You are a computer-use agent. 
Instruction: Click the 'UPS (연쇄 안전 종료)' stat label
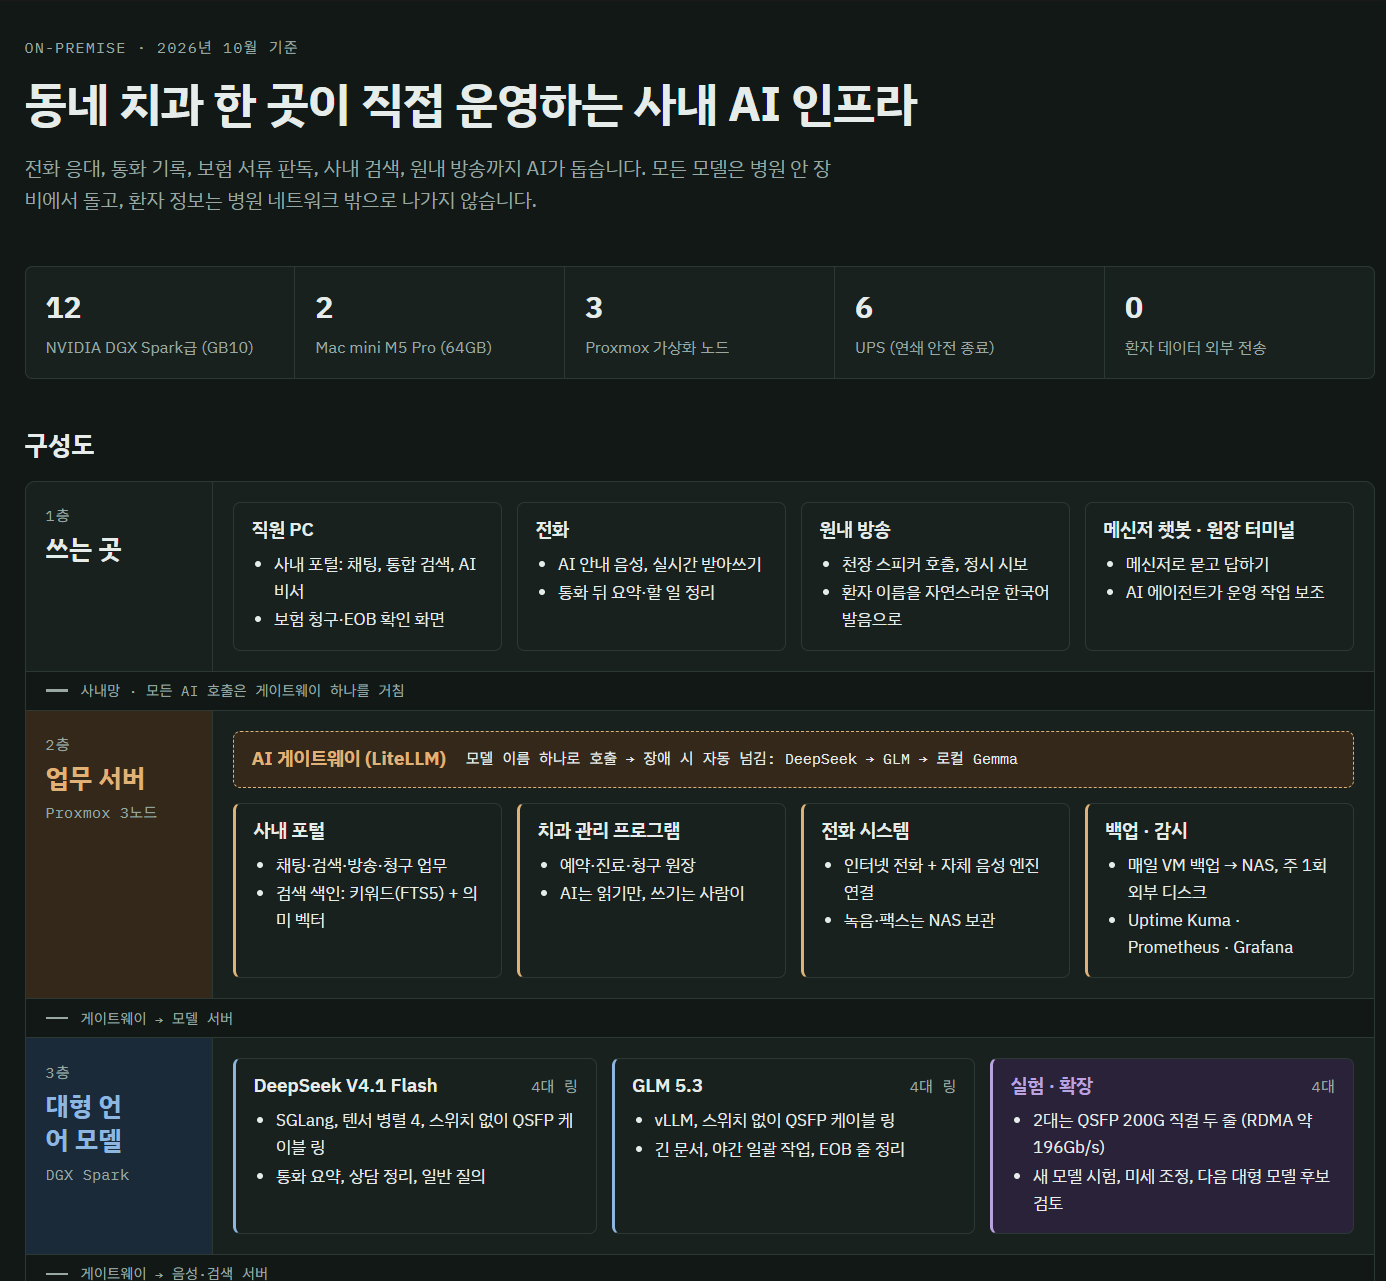pyautogui.click(x=924, y=348)
